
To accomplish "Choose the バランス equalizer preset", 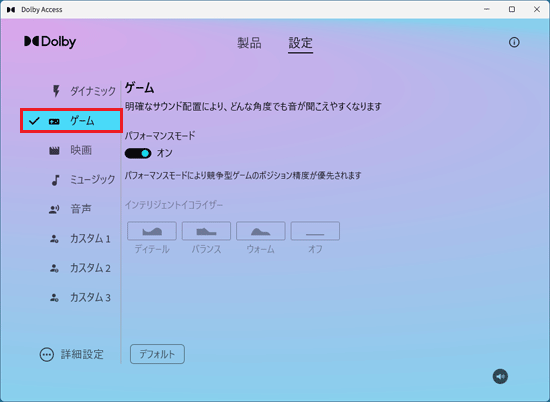I will (206, 231).
